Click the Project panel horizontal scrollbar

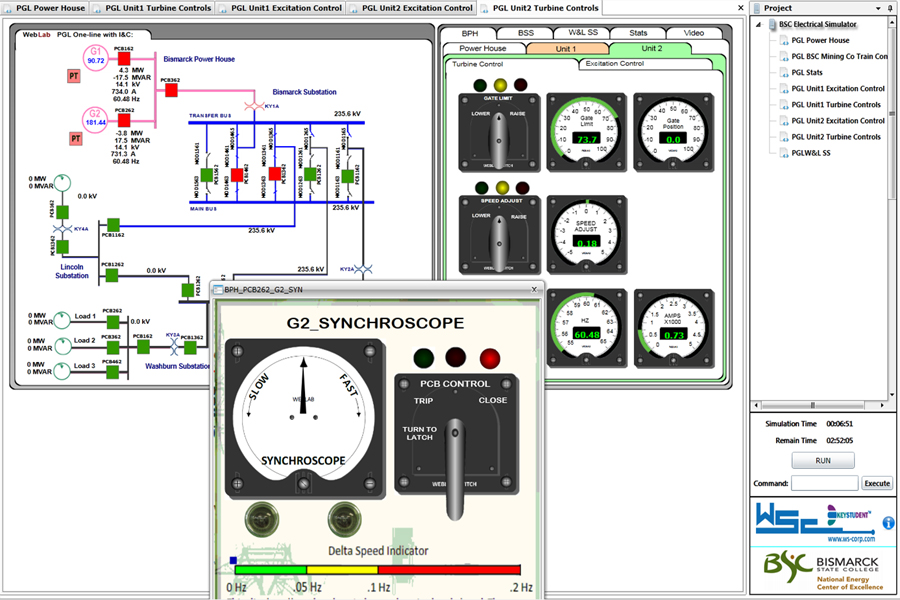click(819, 405)
